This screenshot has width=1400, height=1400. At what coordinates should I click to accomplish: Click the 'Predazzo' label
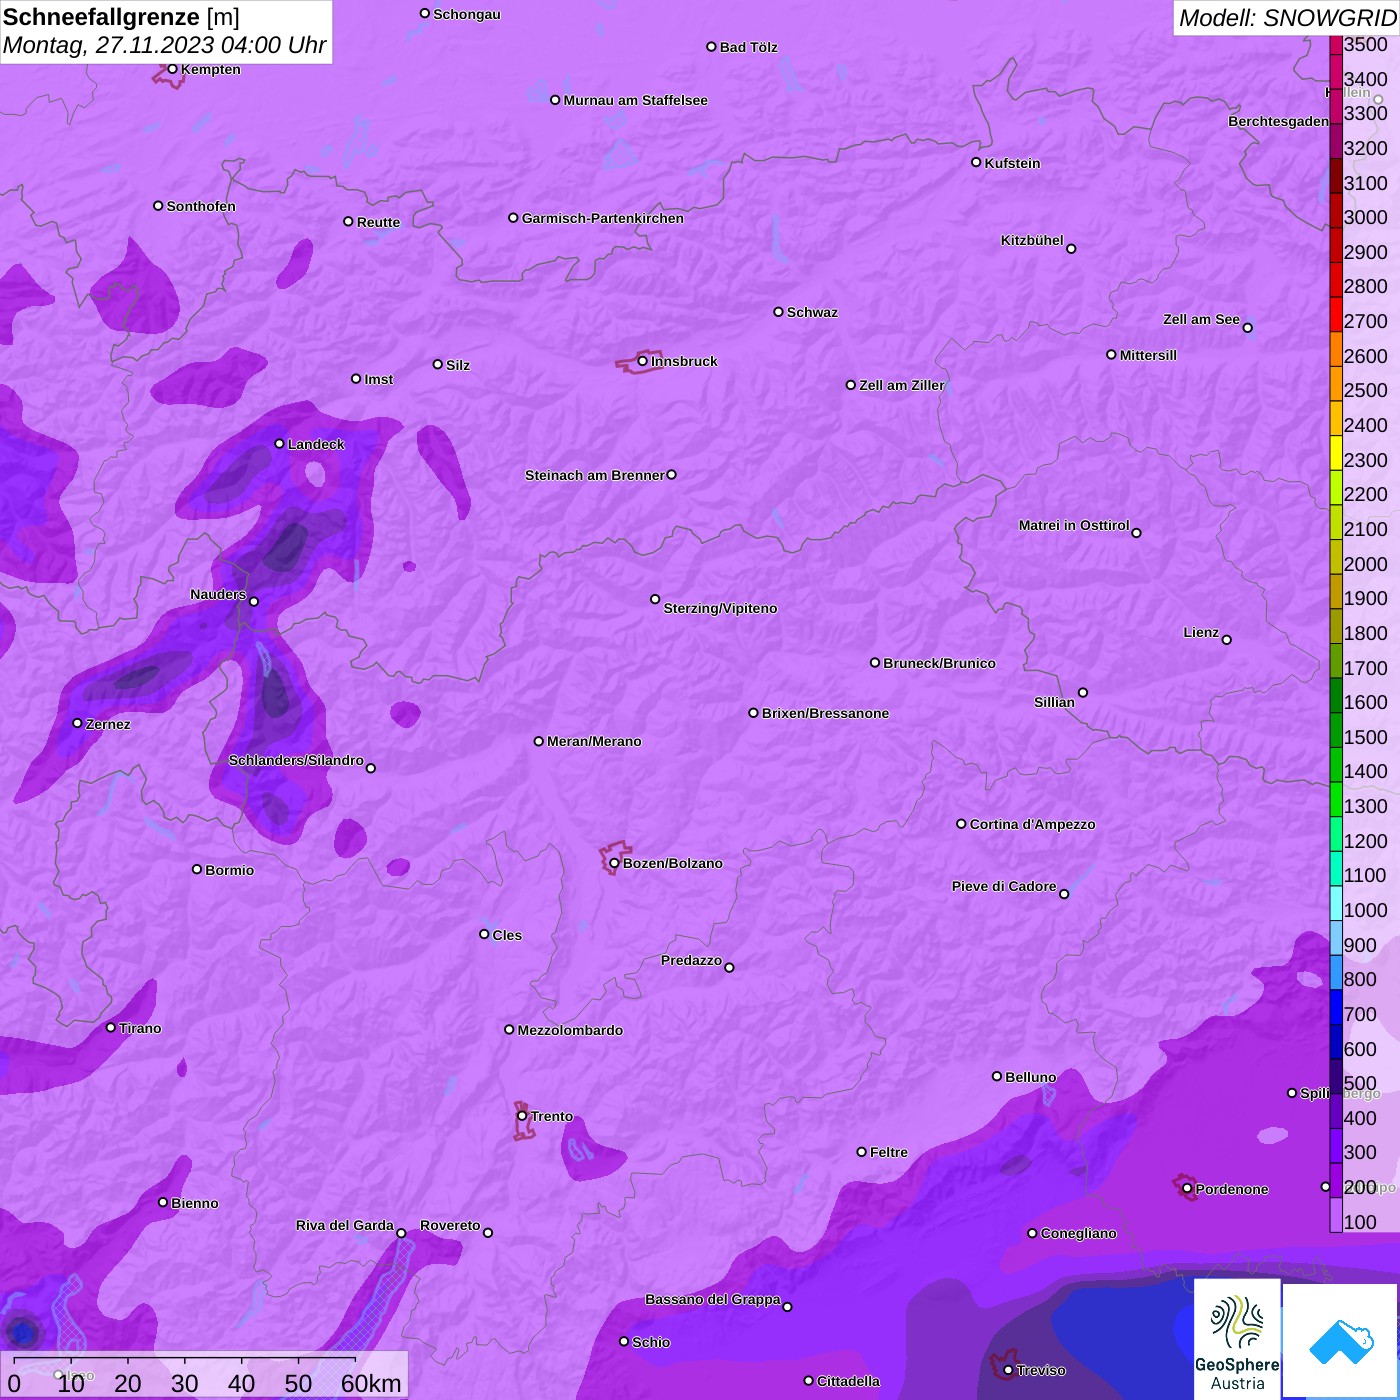tap(691, 960)
